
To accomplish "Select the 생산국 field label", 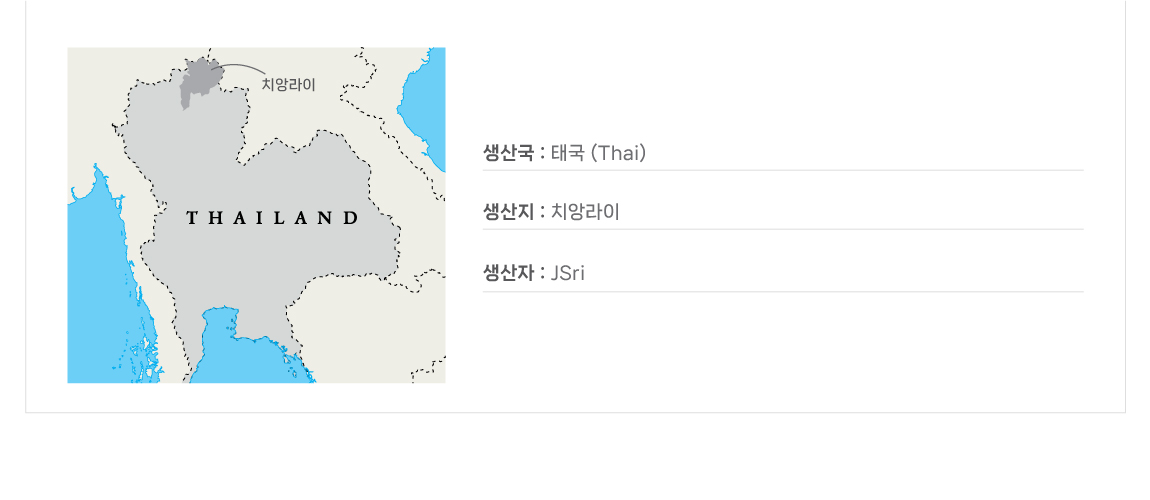I will click(x=508, y=153).
